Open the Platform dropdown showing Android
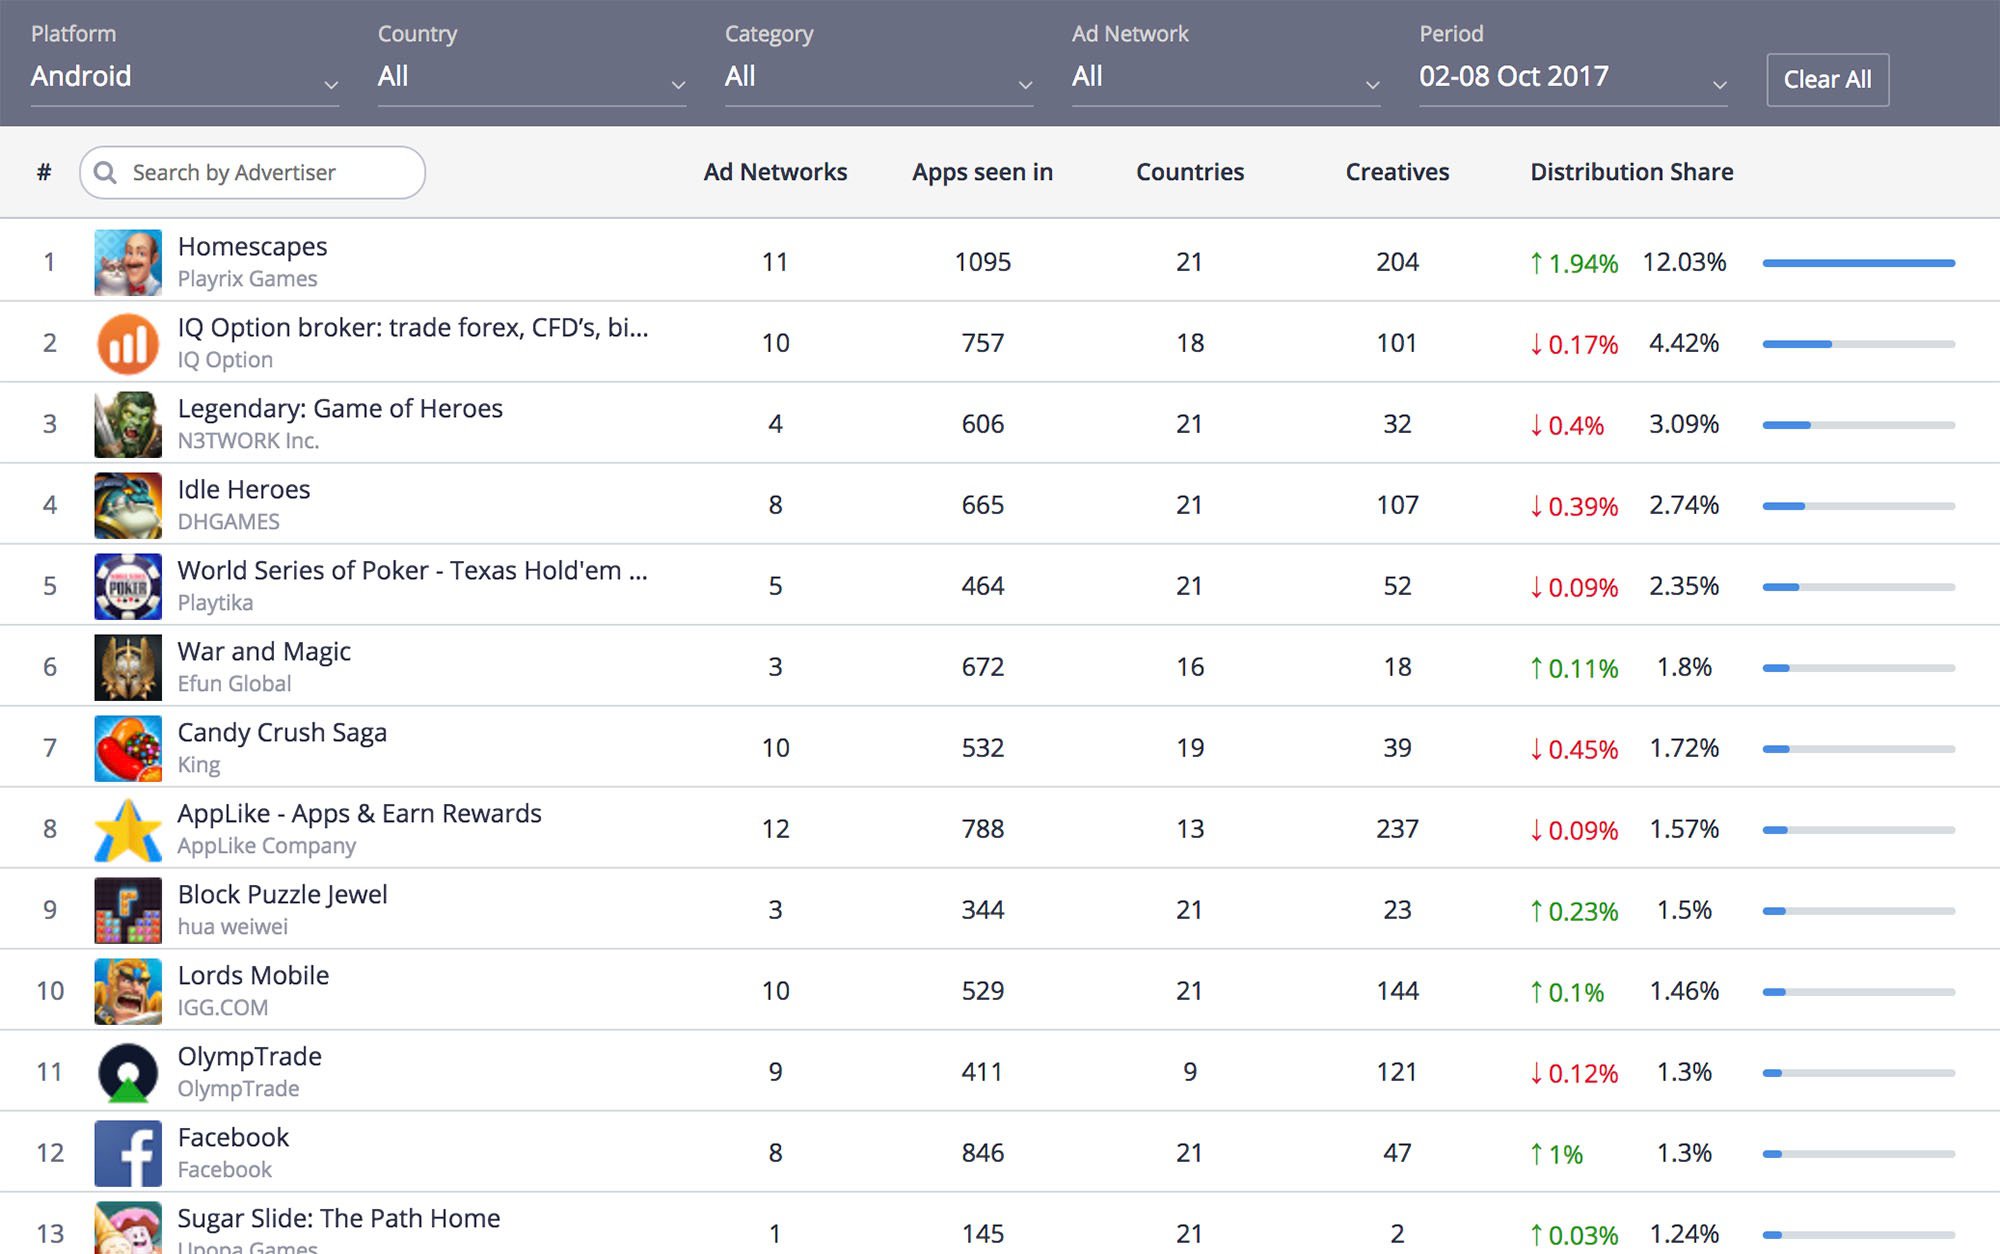The width and height of the screenshot is (2000, 1254). pos(185,78)
